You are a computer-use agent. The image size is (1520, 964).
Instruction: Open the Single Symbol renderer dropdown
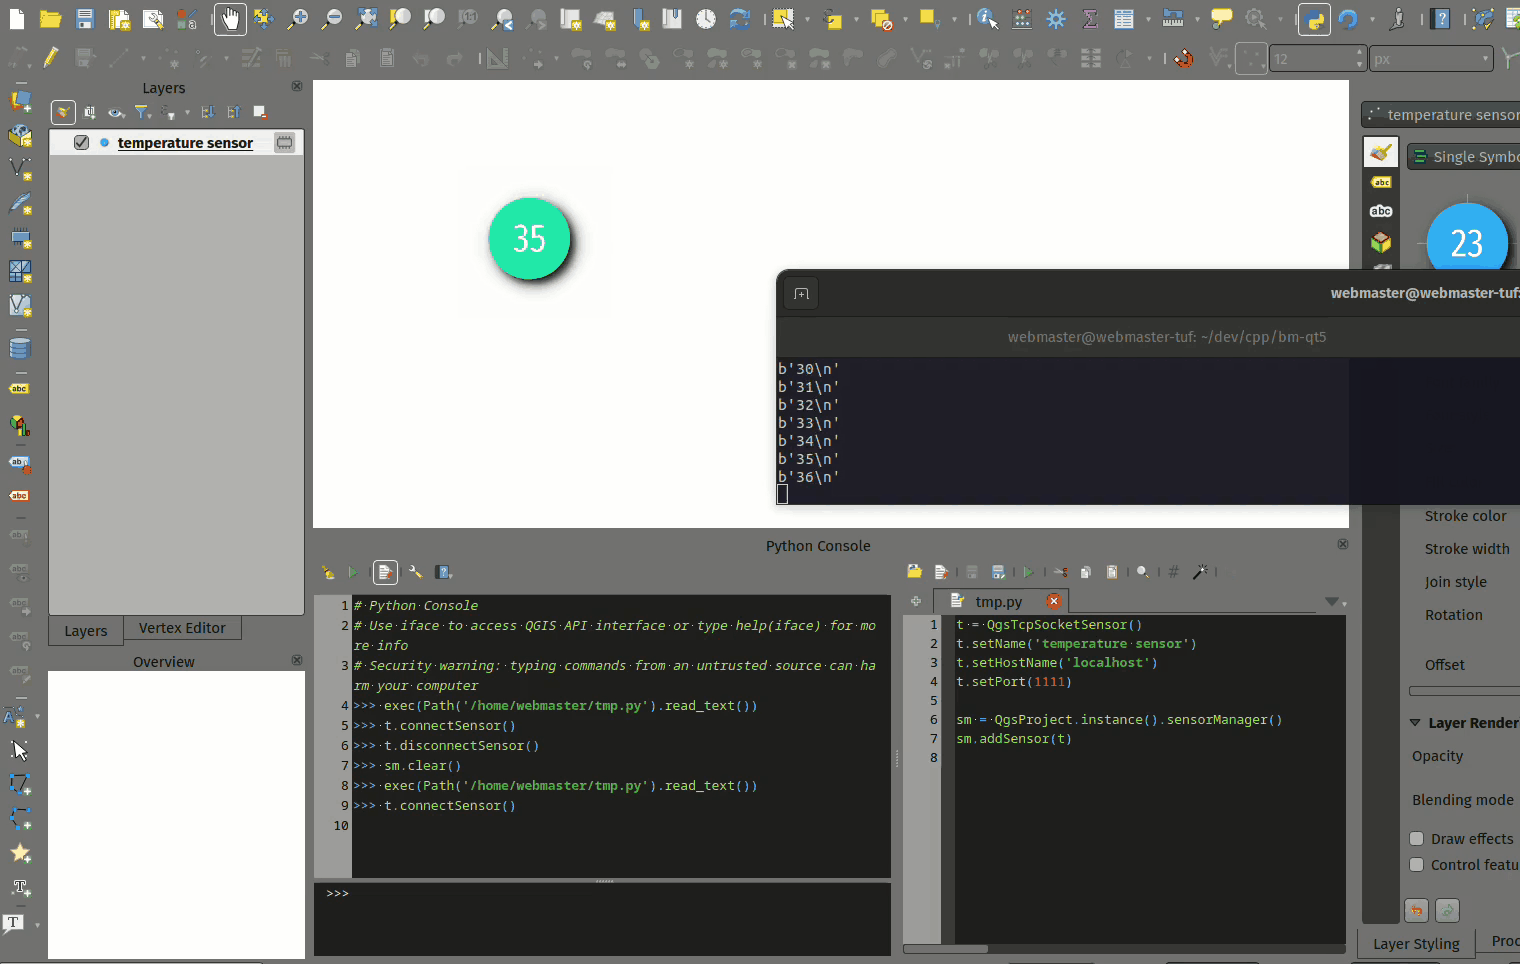pyautogui.click(x=1465, y=157)
